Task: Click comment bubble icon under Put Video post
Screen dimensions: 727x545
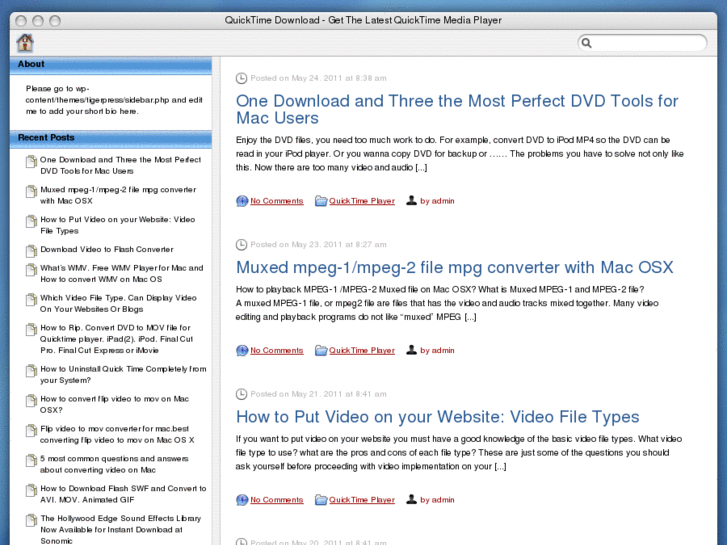Action: 242,500
